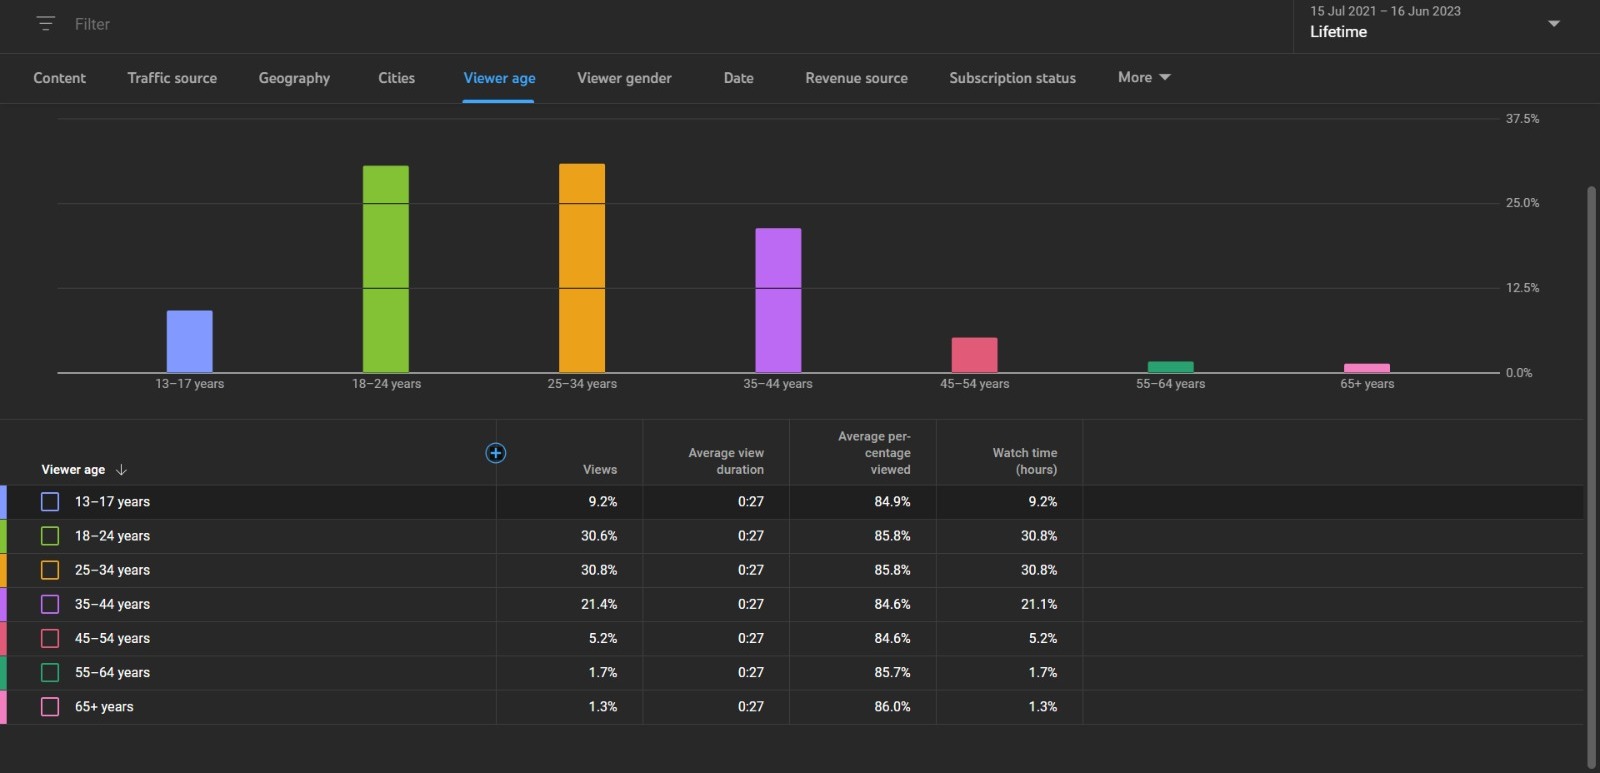Click the green 18–24 years bar
1600x773 pixels.
click(x=385, y=269)
